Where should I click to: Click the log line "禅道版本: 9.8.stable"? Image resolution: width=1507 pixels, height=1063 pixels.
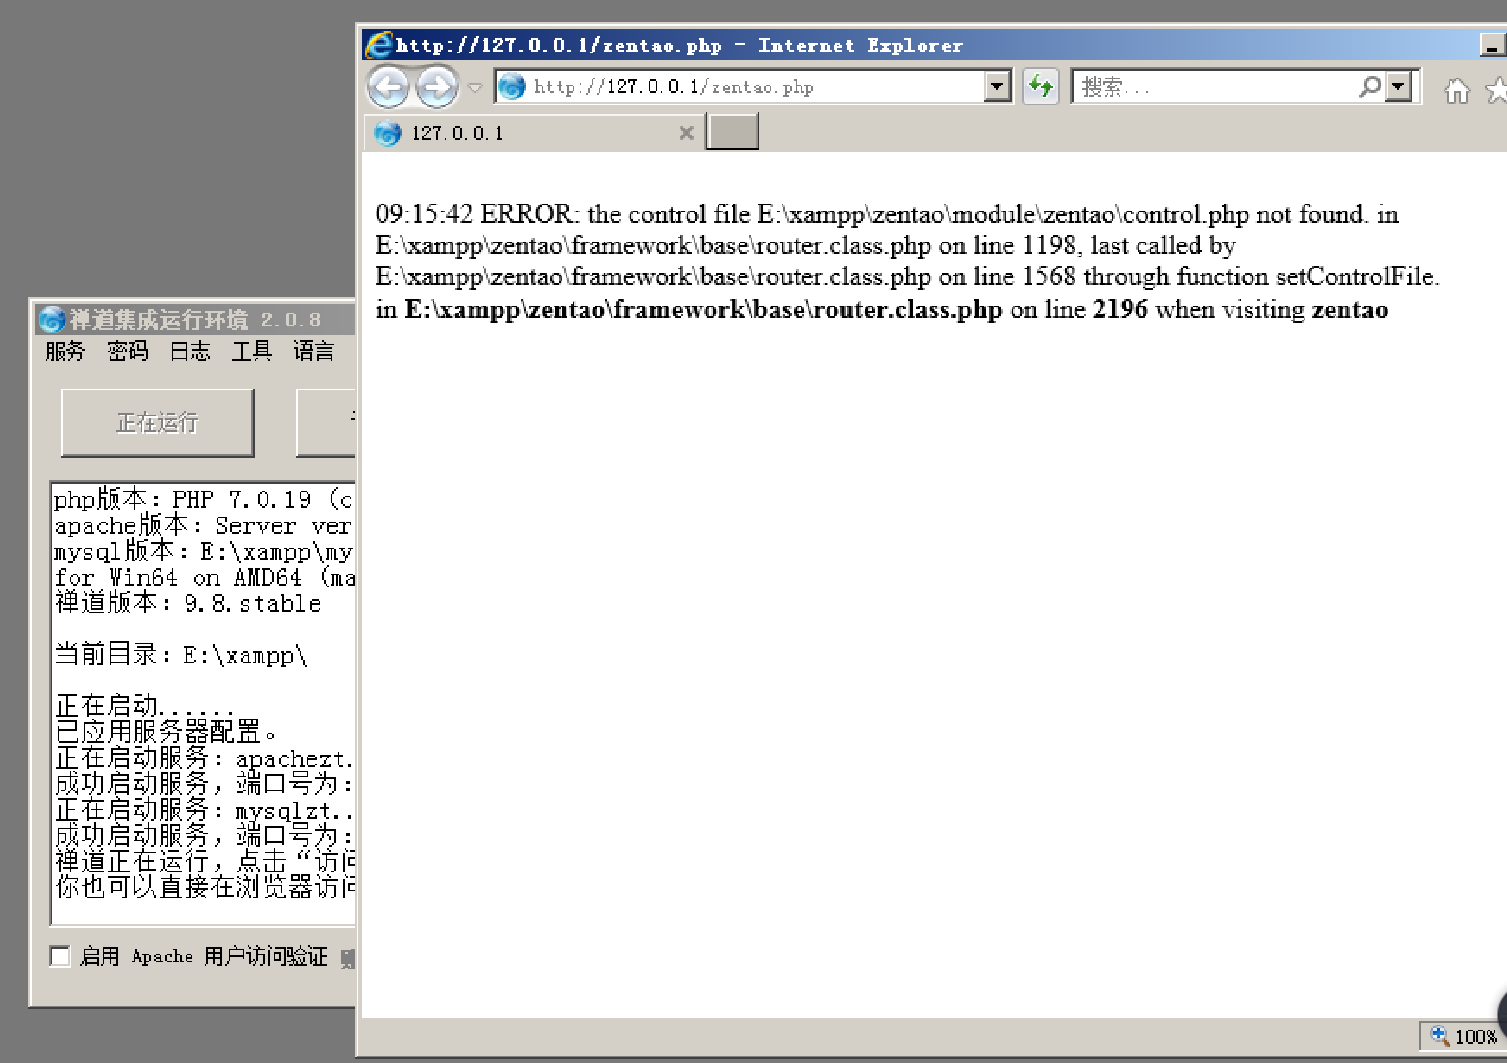point(188,603)
